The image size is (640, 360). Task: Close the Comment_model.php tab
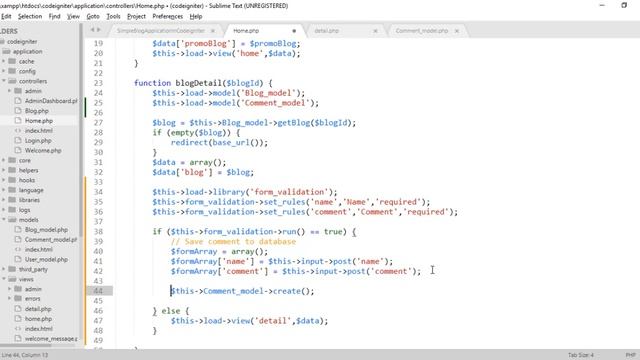point(457,31)
